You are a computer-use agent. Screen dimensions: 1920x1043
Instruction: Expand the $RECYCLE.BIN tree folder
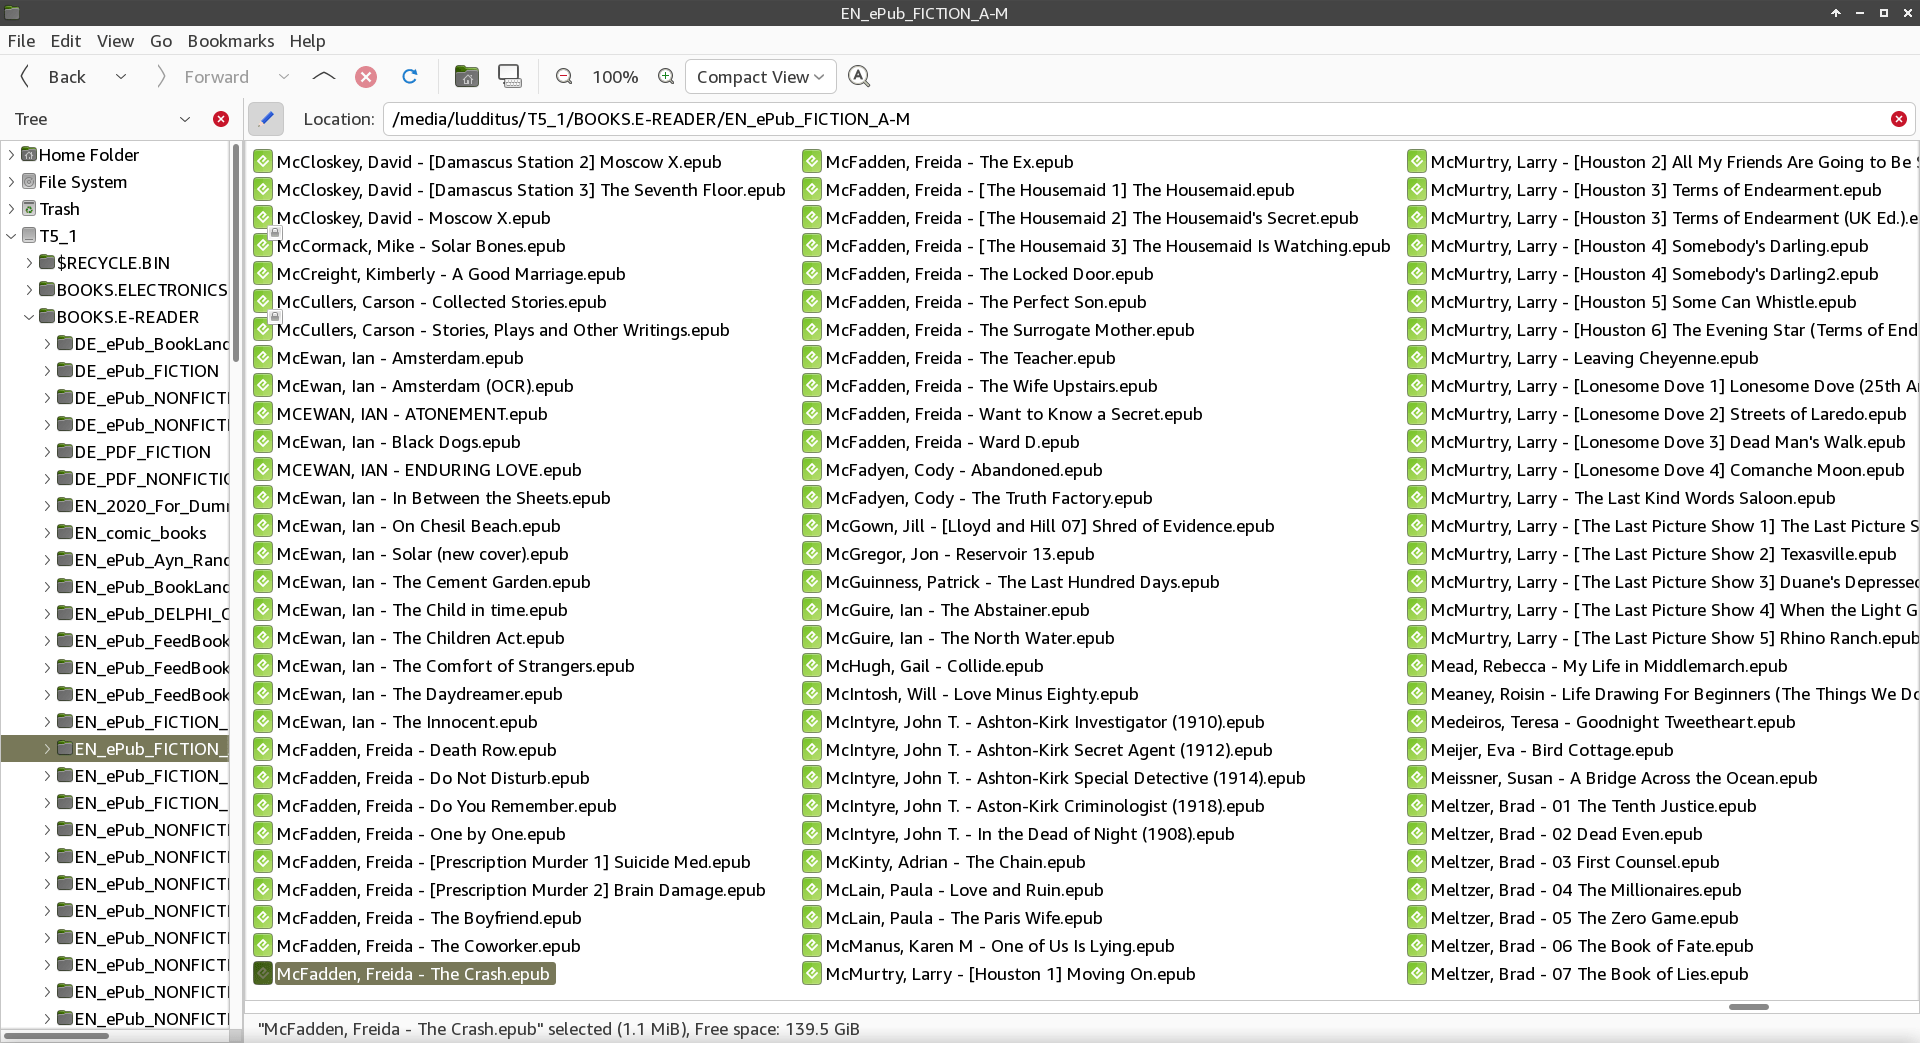29,263
